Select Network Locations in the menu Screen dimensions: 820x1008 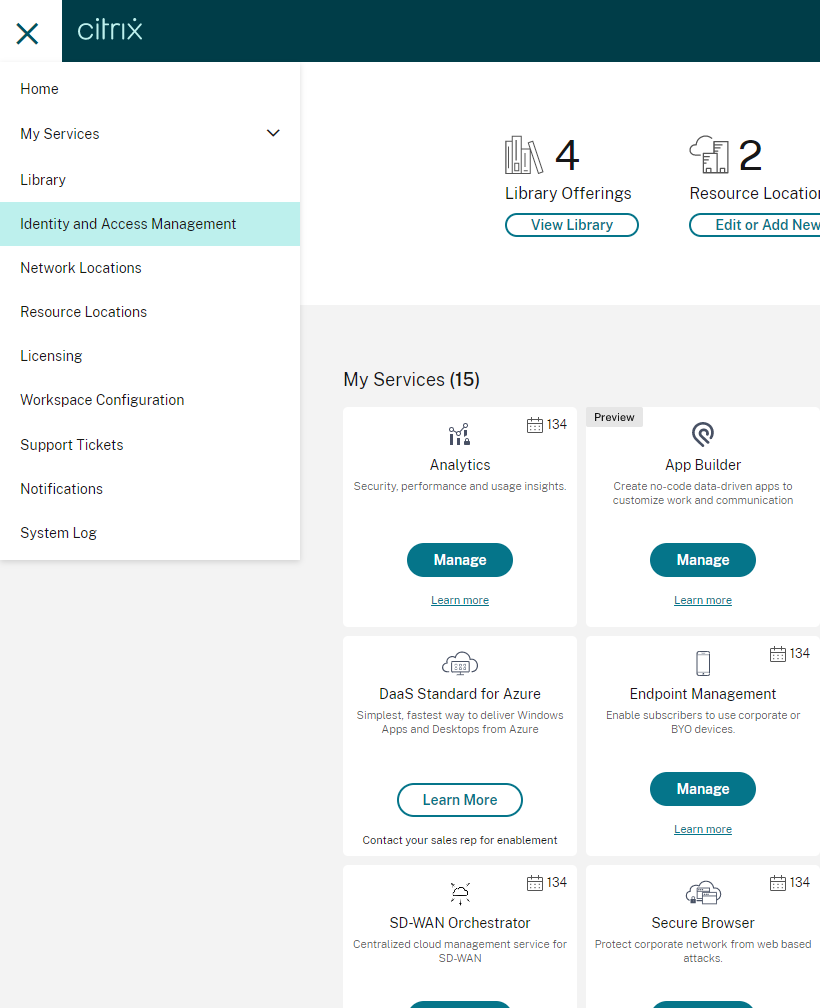(81, 268)
